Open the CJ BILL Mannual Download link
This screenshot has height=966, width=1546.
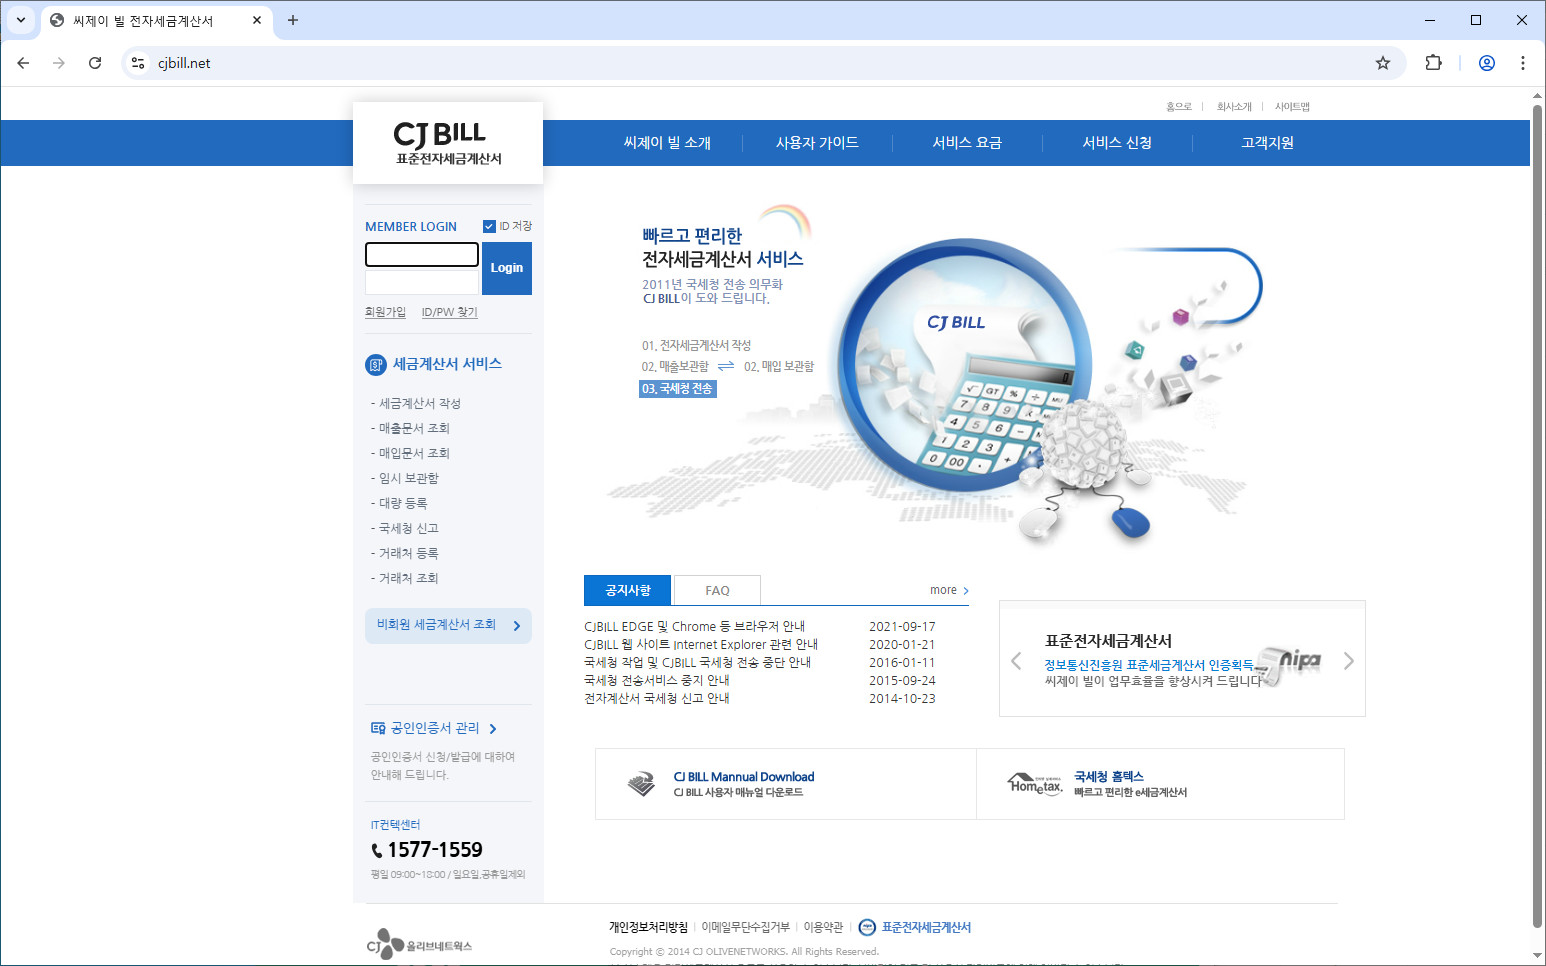tap(743, 777)
